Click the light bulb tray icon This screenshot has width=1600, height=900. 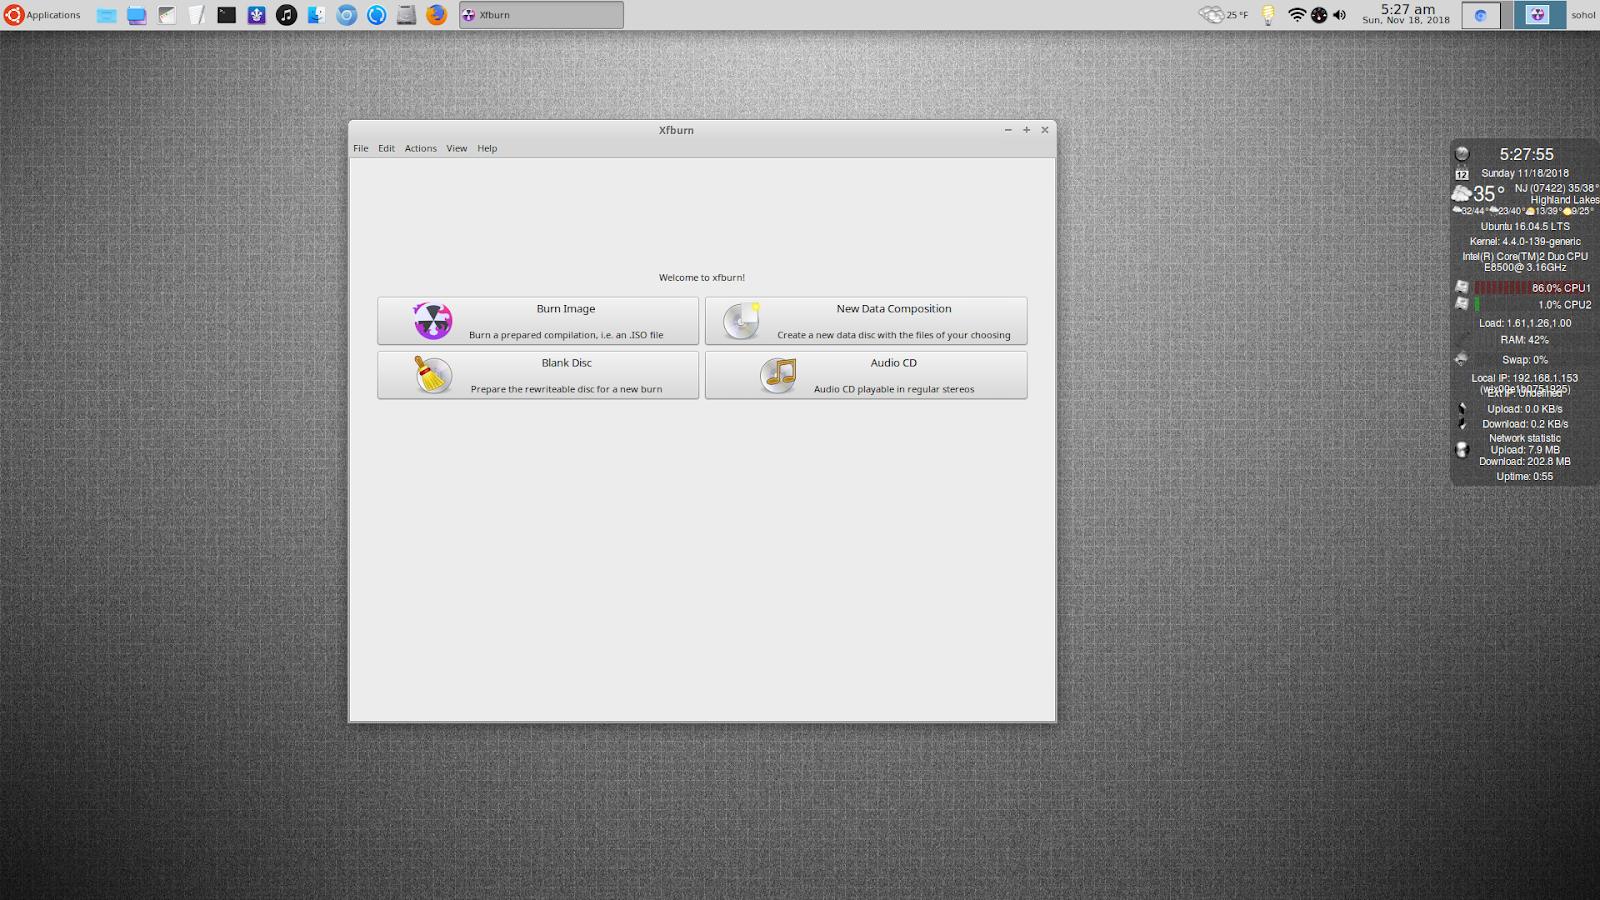1268,15
